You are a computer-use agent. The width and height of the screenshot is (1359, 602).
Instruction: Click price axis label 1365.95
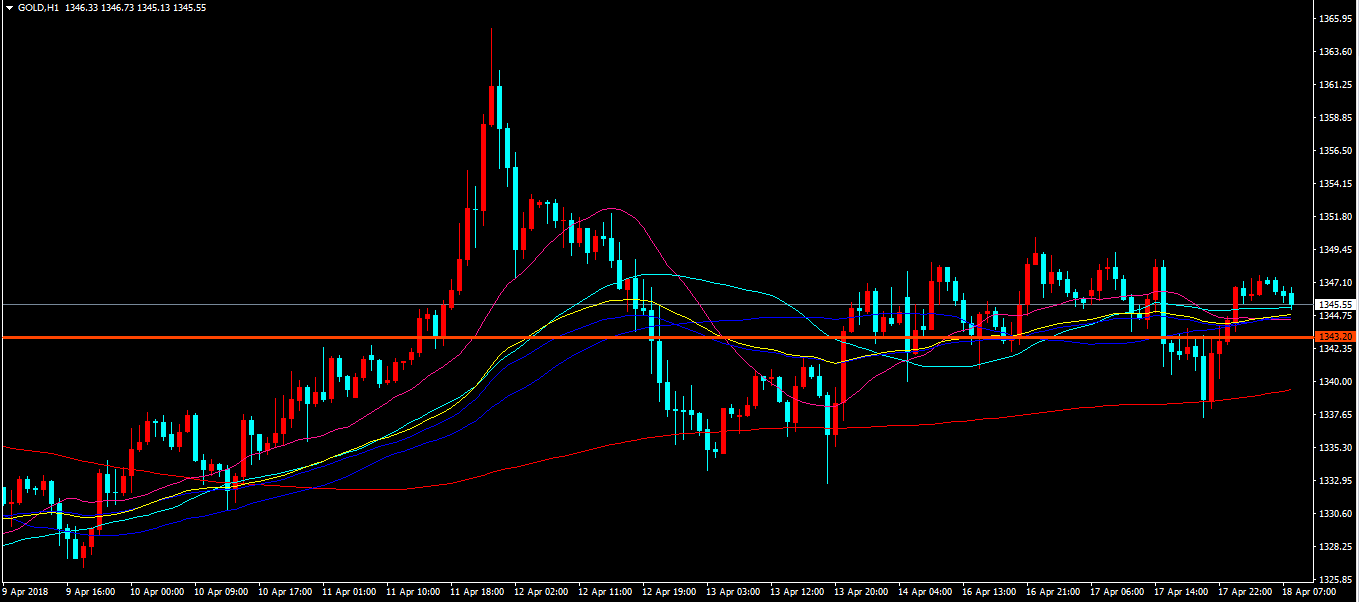tap(1336, 19)
